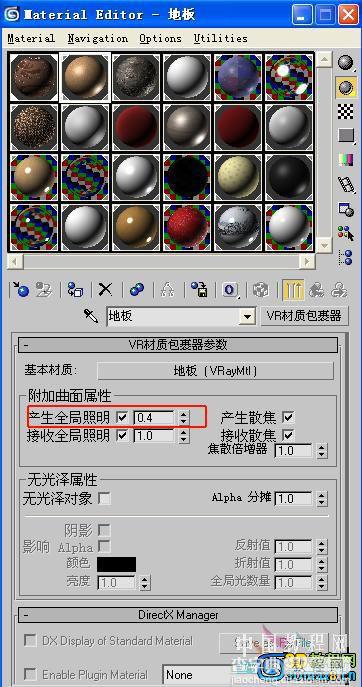Click the Video Color Check icon

pyautogui.click(x=346, y=160)
